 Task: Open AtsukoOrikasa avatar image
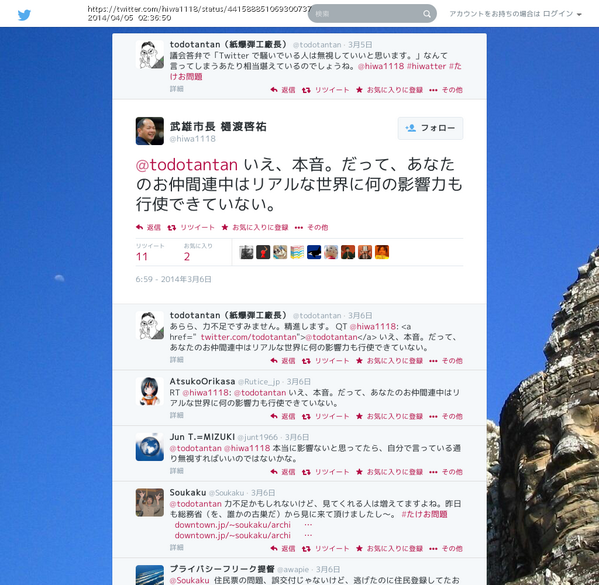(x=150, y=391)
